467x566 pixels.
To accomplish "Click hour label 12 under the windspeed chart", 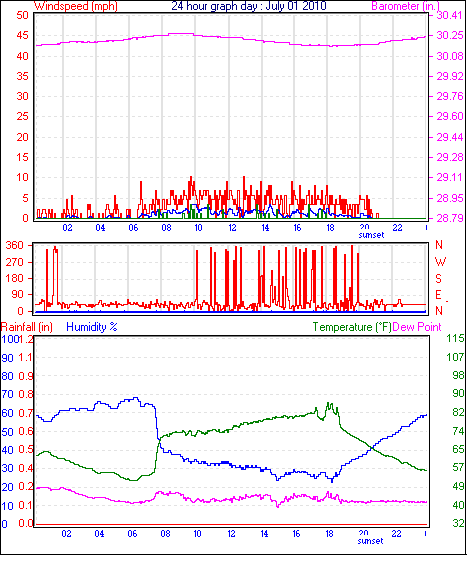I will (x=232, y=228).
